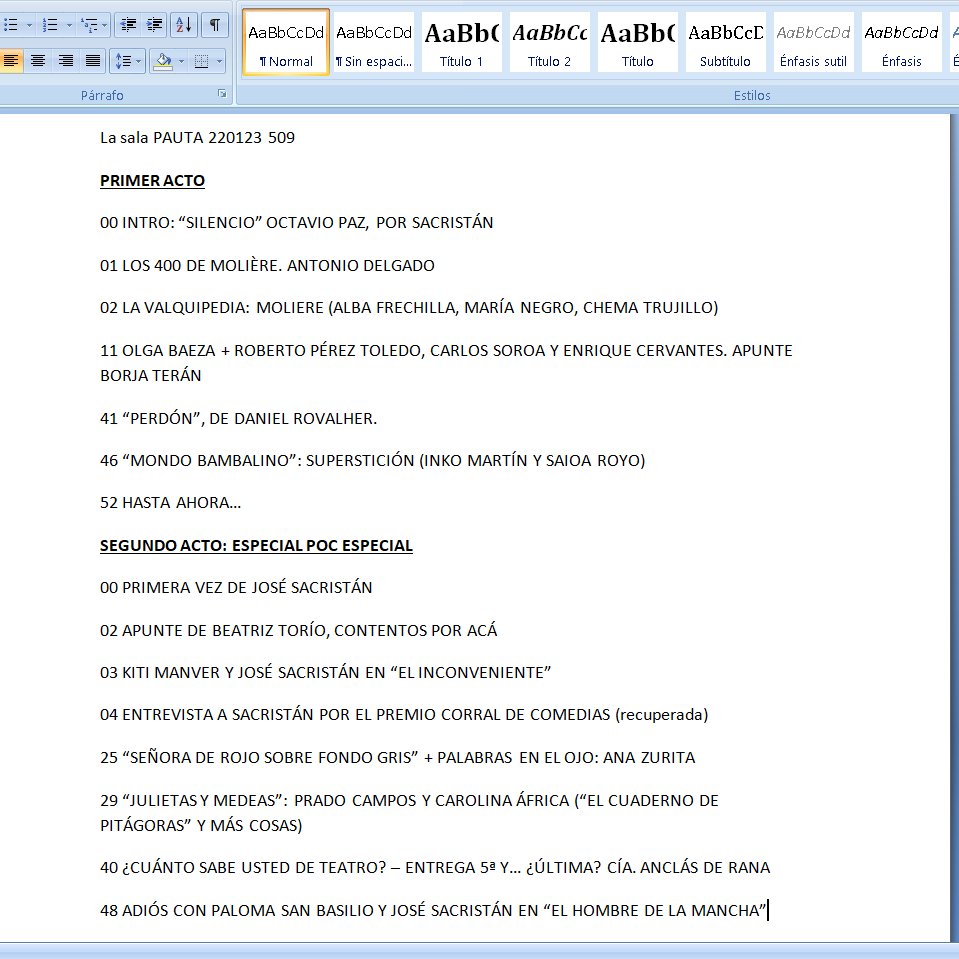
Task: Click the line '29 “JULIETAS Y MEDEAS”'
Action: [409, 801]
